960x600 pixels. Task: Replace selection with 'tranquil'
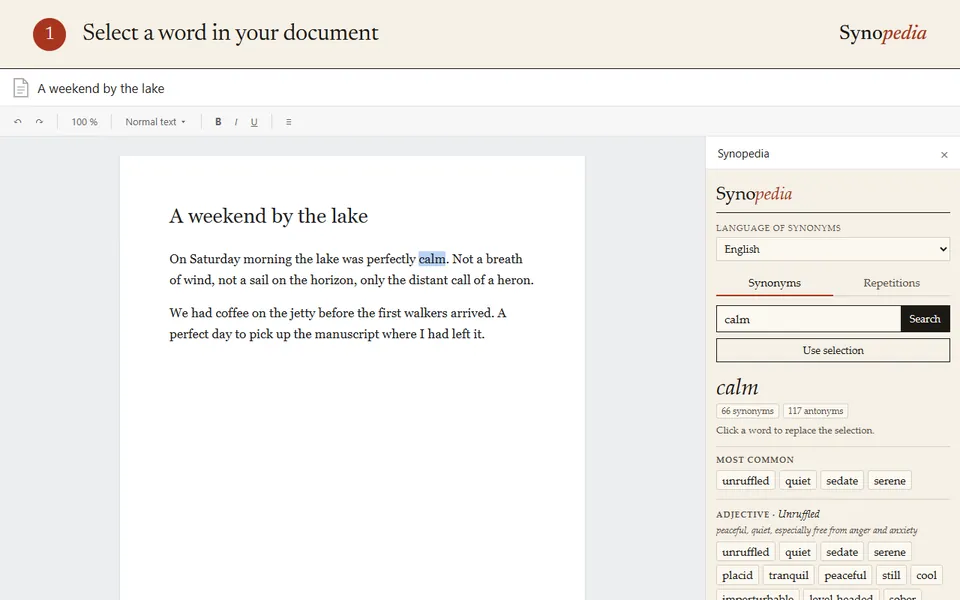789,575
